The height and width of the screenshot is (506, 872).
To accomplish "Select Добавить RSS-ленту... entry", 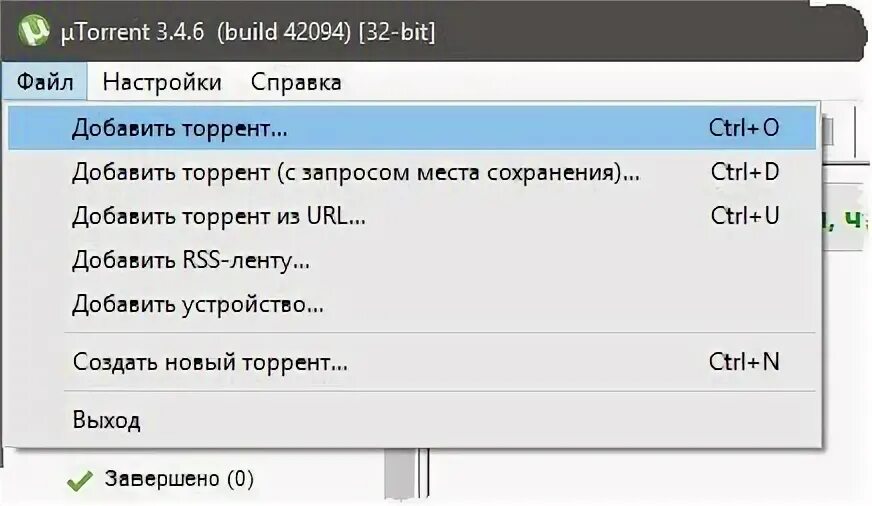I will (412, 260).
